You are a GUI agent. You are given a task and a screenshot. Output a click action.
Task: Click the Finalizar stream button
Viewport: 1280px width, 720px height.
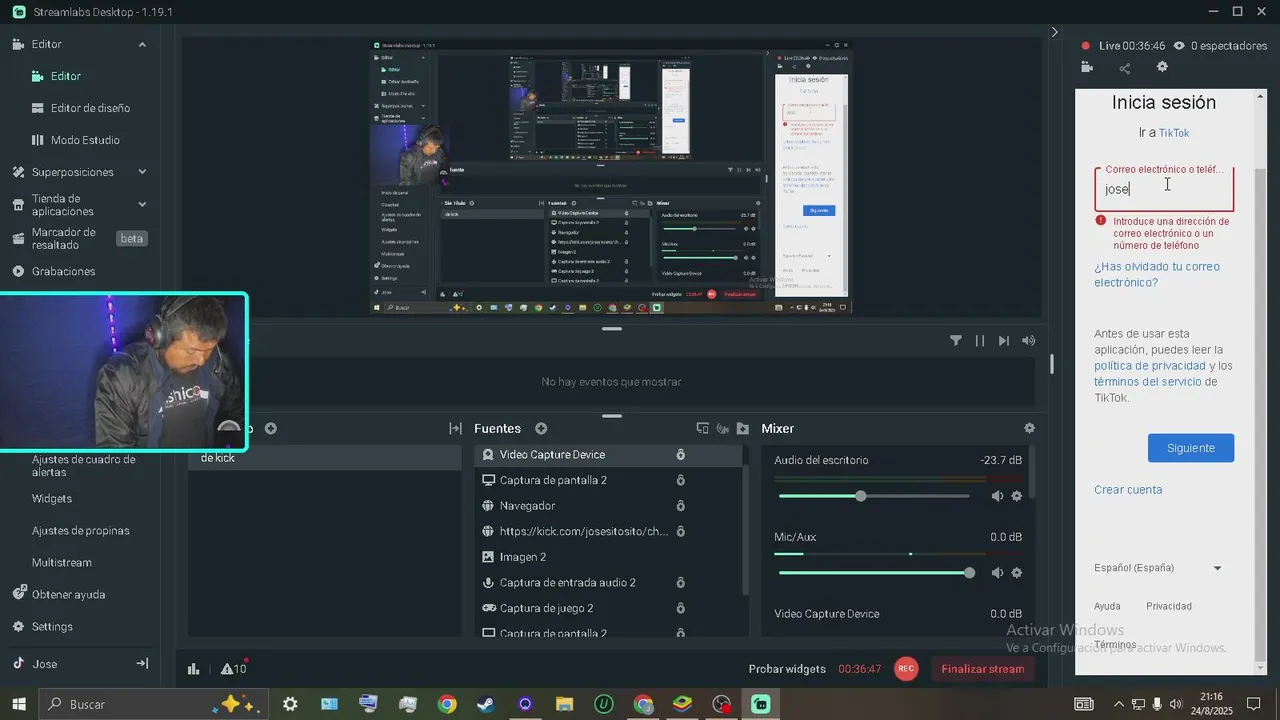983,669
